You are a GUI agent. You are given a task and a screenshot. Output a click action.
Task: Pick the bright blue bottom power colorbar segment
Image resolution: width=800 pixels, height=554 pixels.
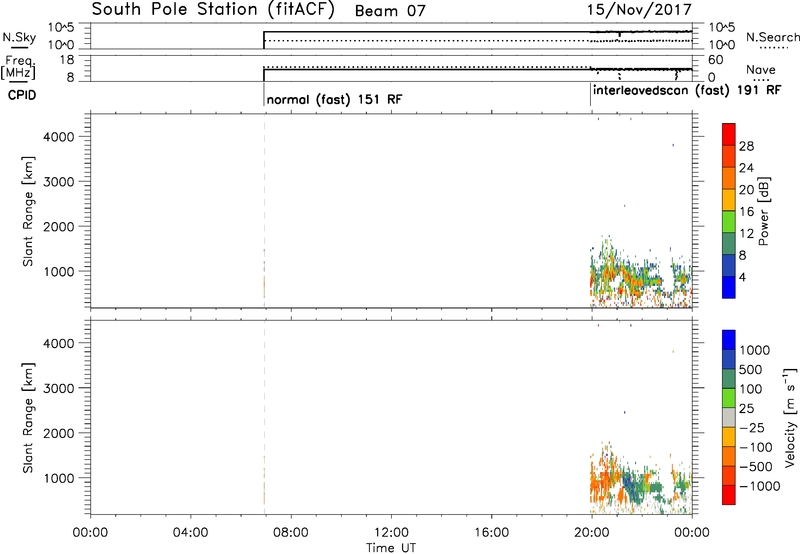pyautogui.click(x=729, y=287)
